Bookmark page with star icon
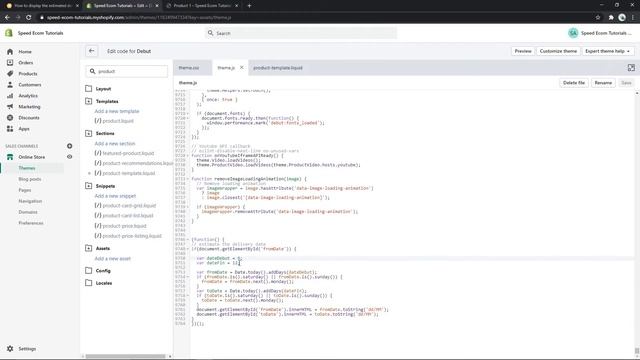640x360 pixels. [598, 18]
